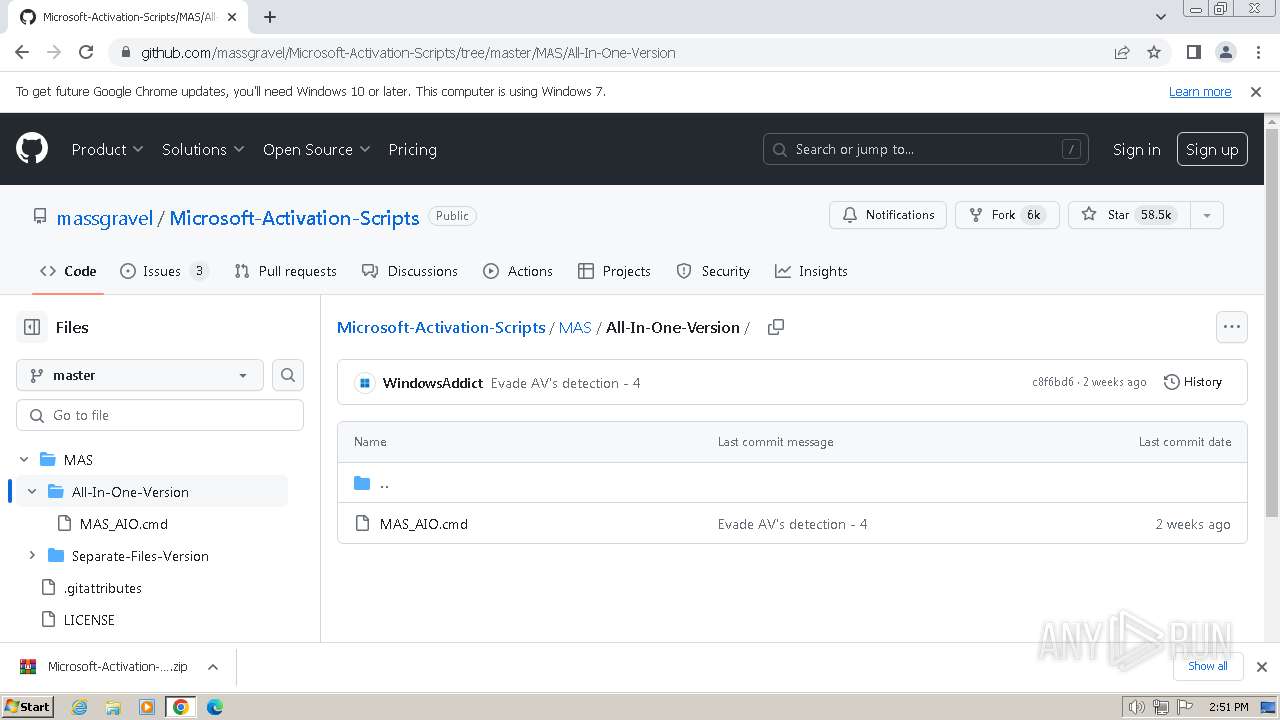Open the volume icon in system tray
The width and height of the screenshot is (1280, 720).
point(1137,707)
